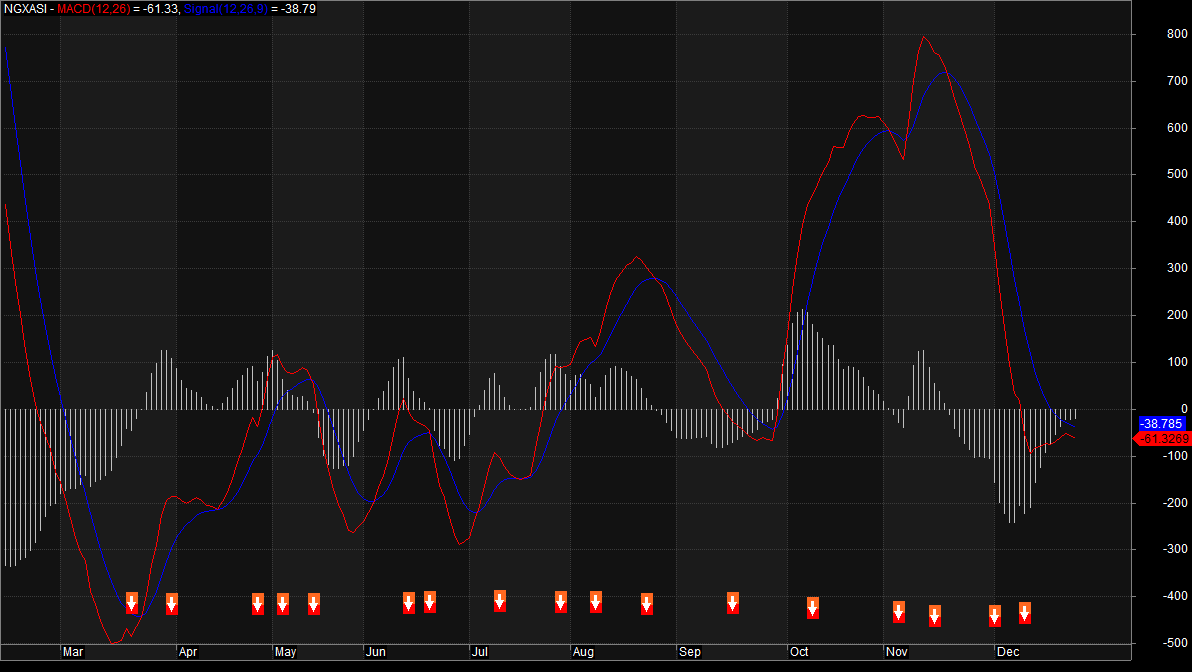Click the NGXASI symbol name in chart title
1192x672 pixels.
pyautogui.click(x=25, y=9)
